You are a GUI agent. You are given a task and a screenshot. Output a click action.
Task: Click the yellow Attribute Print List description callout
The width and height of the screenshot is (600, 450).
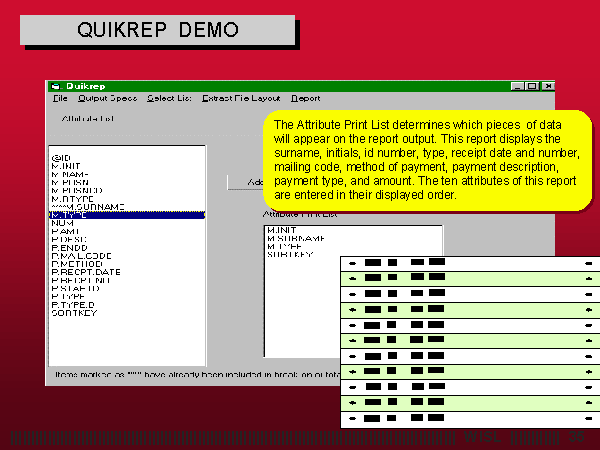coord(425,160)
